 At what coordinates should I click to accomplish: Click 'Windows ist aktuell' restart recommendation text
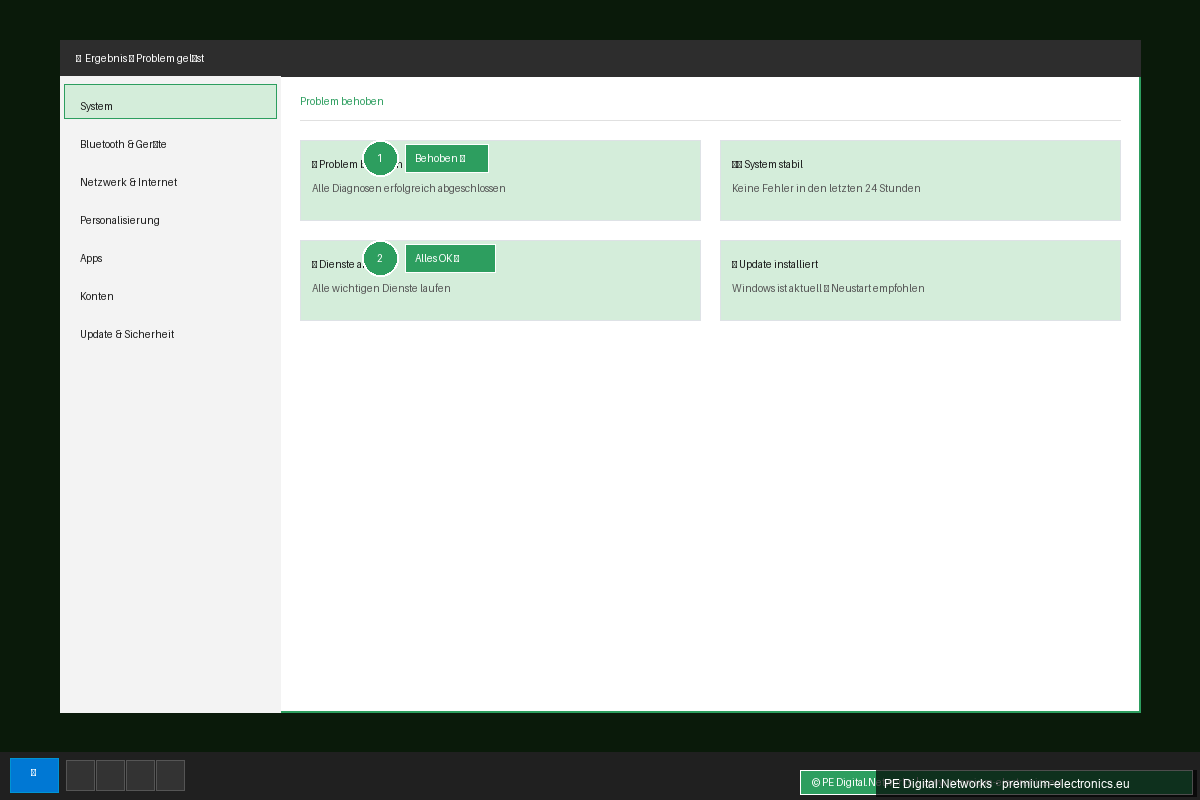(x=828, y=288)
